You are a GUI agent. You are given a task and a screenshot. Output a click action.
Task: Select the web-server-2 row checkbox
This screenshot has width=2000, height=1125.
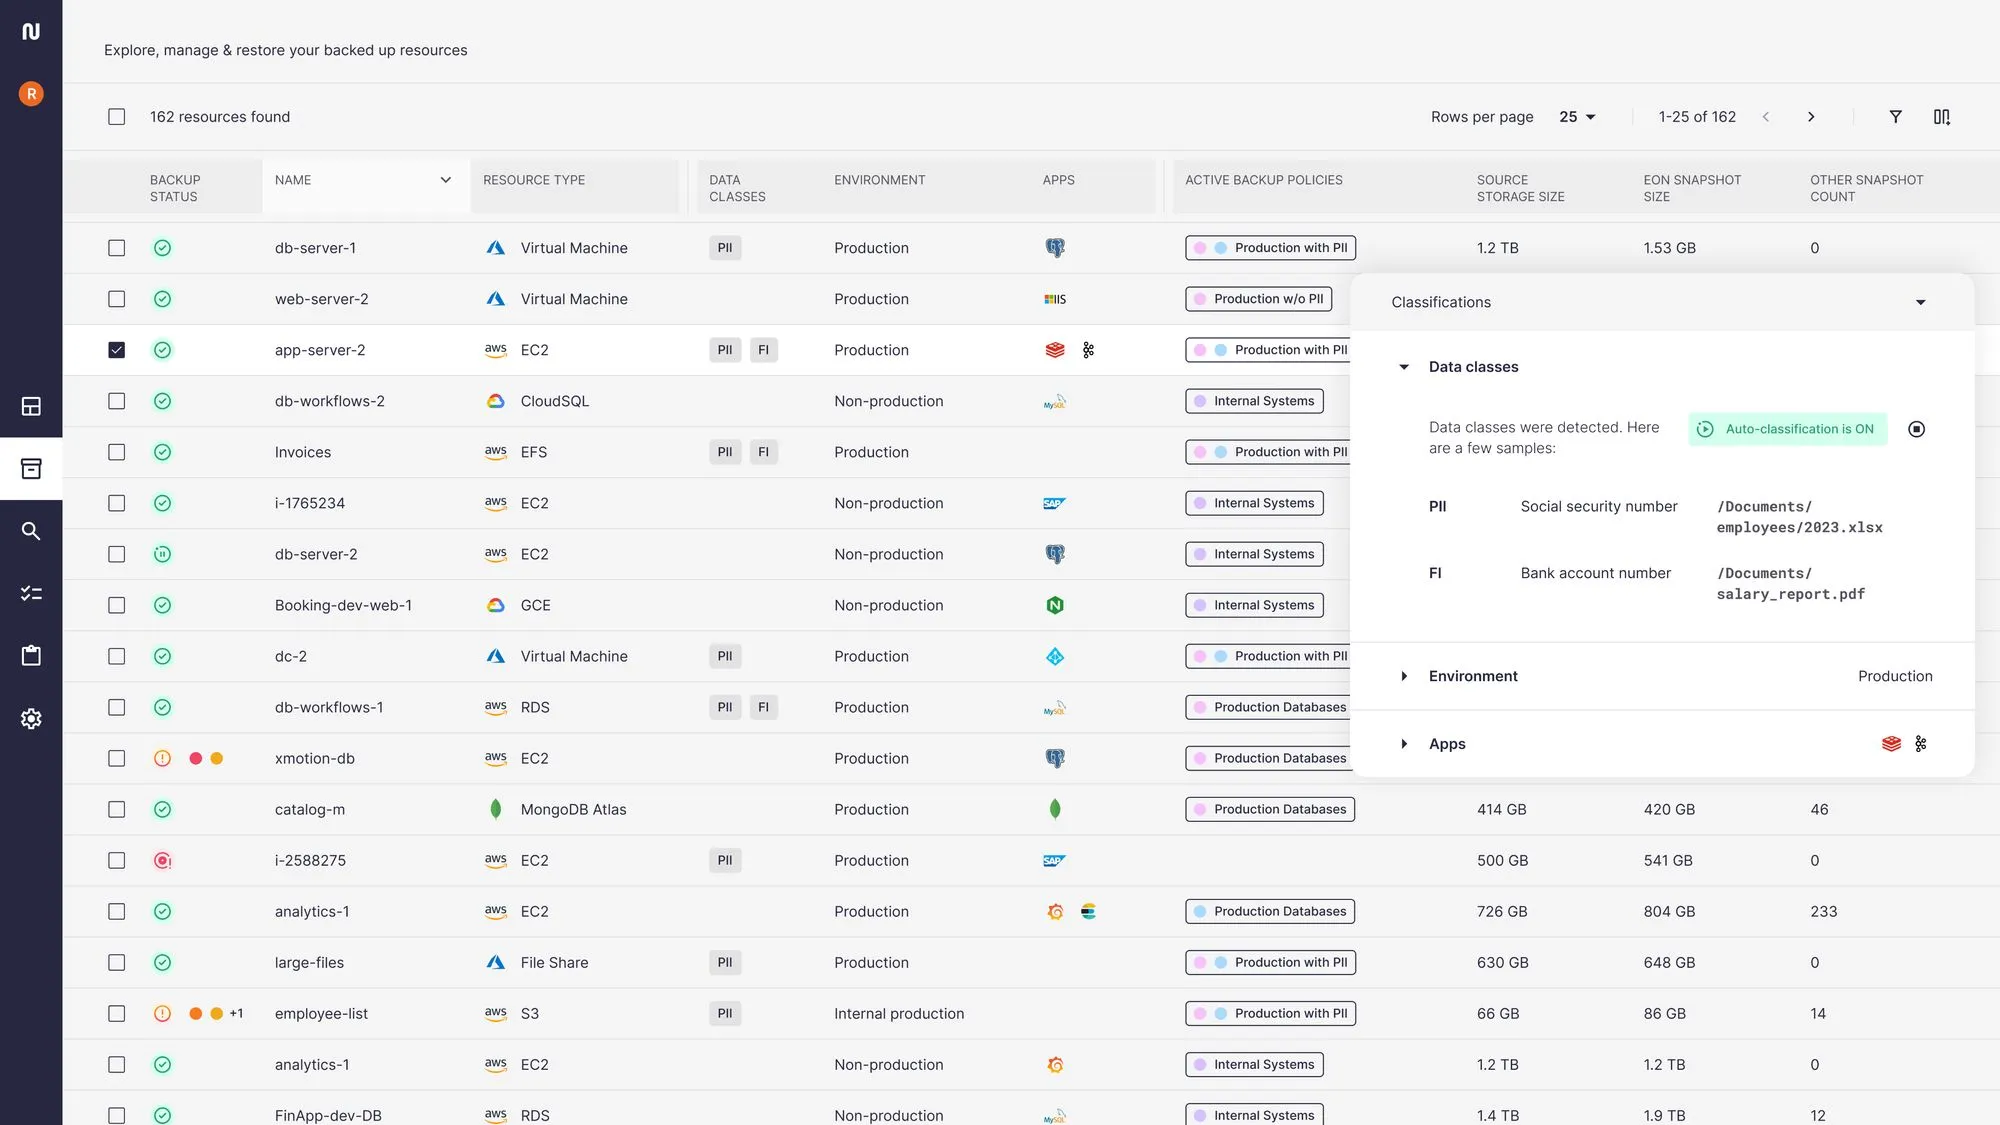coord(117,299)
